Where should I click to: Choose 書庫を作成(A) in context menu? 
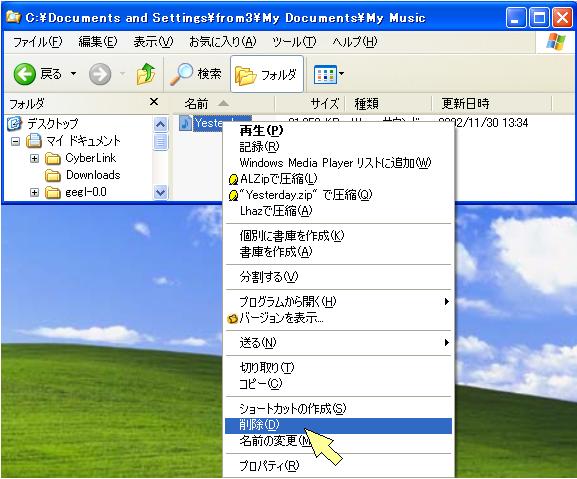pos(339,252)
